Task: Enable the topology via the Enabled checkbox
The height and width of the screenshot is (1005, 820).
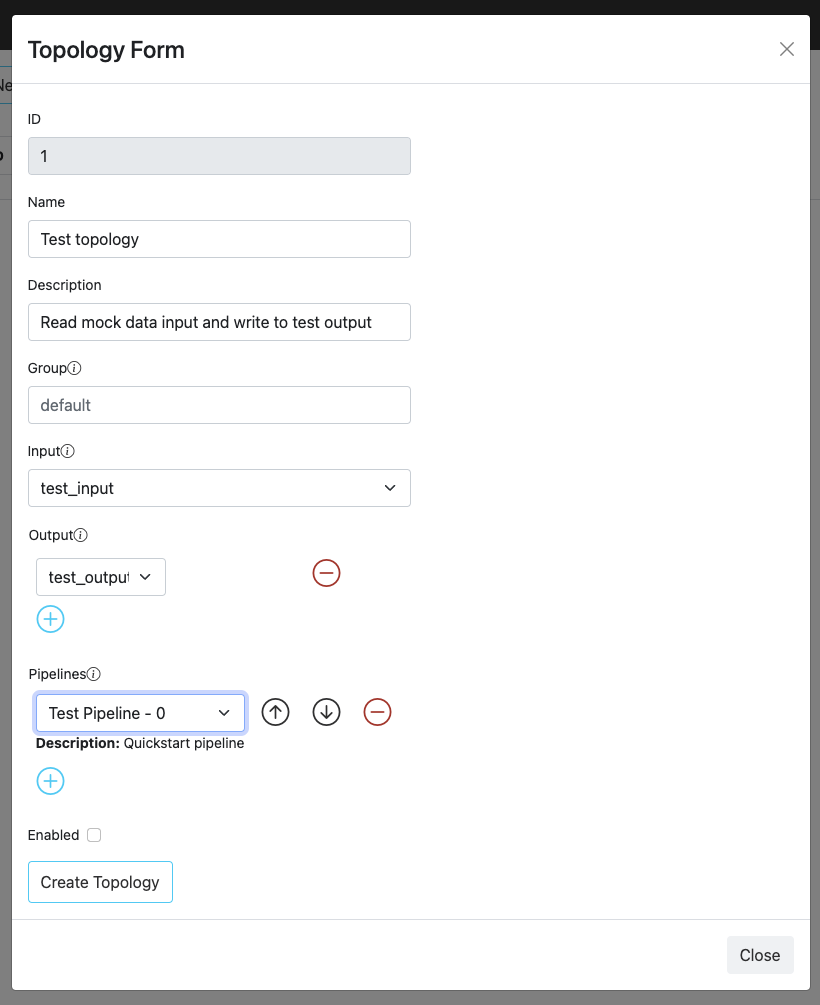Action: pyautogui.click(x=93, y=834)
